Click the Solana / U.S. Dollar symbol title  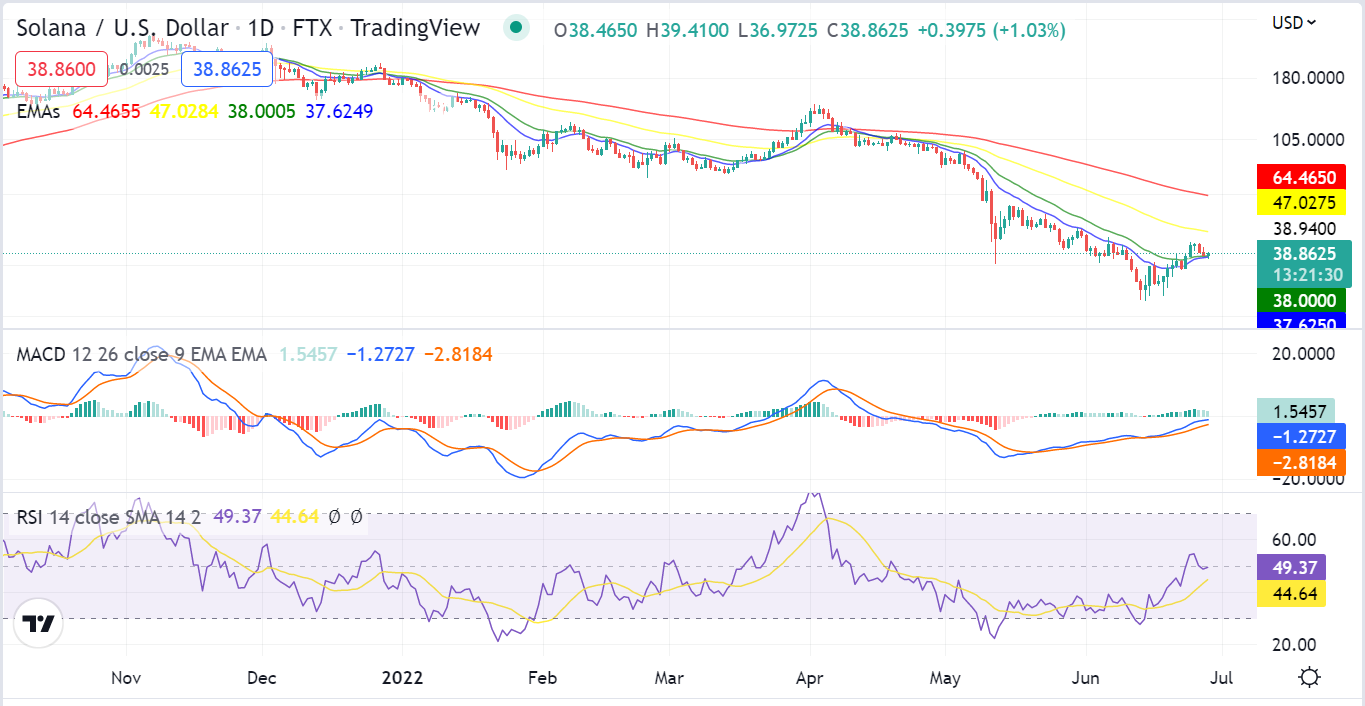pos(122,27)
